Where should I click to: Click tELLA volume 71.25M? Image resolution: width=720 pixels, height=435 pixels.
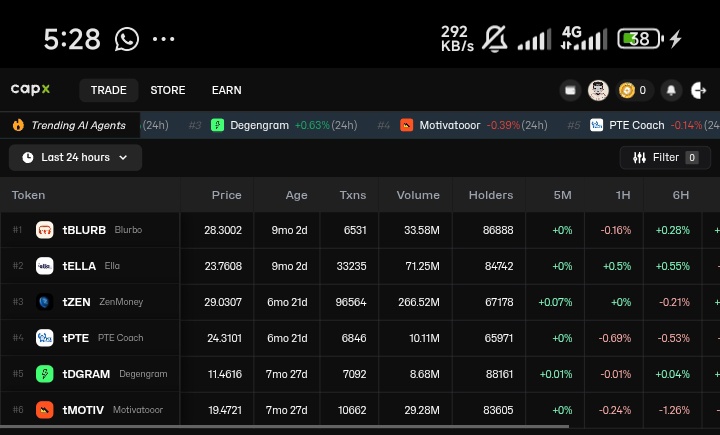tap(422, 266)
